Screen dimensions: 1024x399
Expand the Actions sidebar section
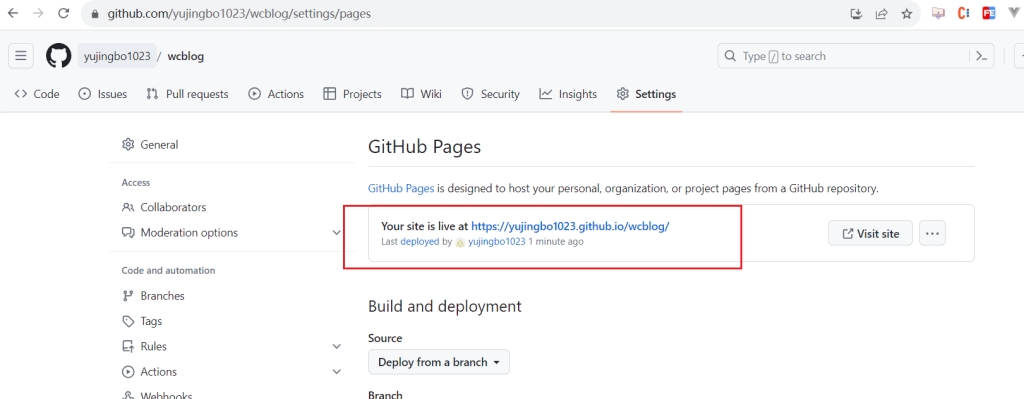(336, 372)
